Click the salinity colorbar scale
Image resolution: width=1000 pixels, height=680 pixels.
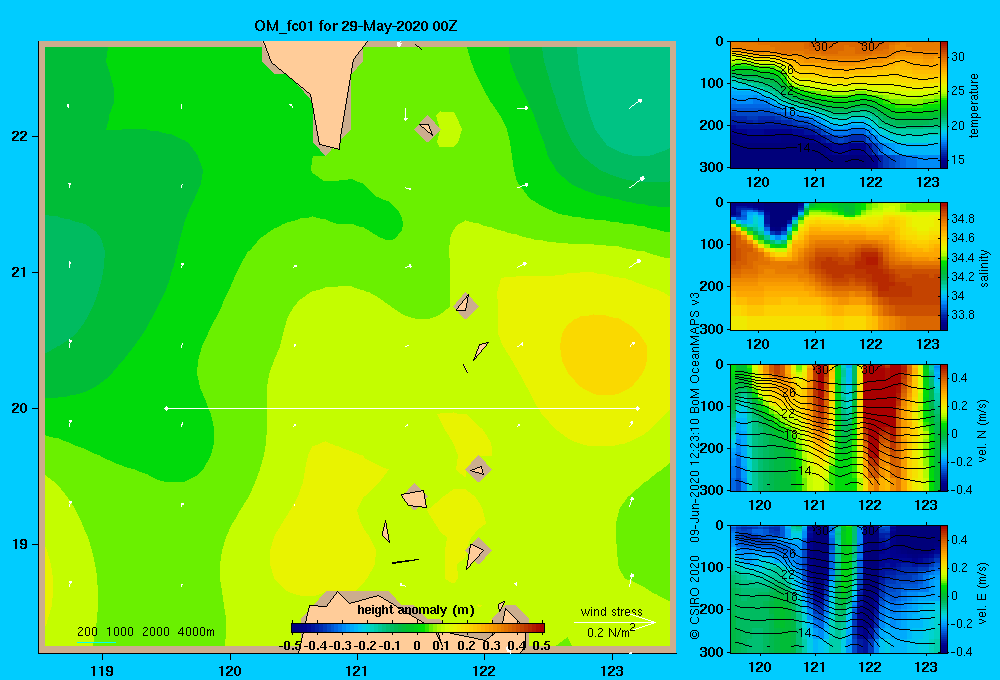click(x=944, y=266)
